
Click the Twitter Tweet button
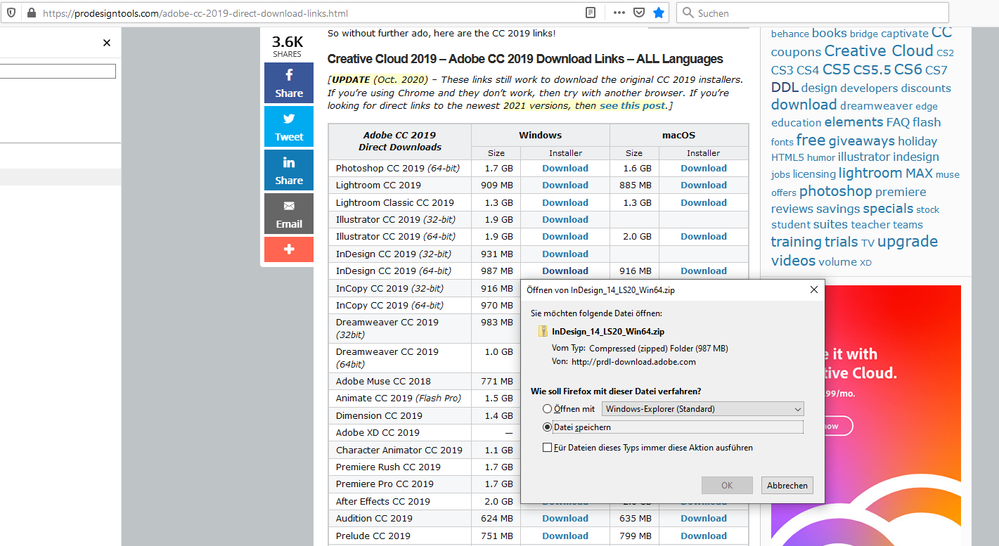click(x=289, y=126)
